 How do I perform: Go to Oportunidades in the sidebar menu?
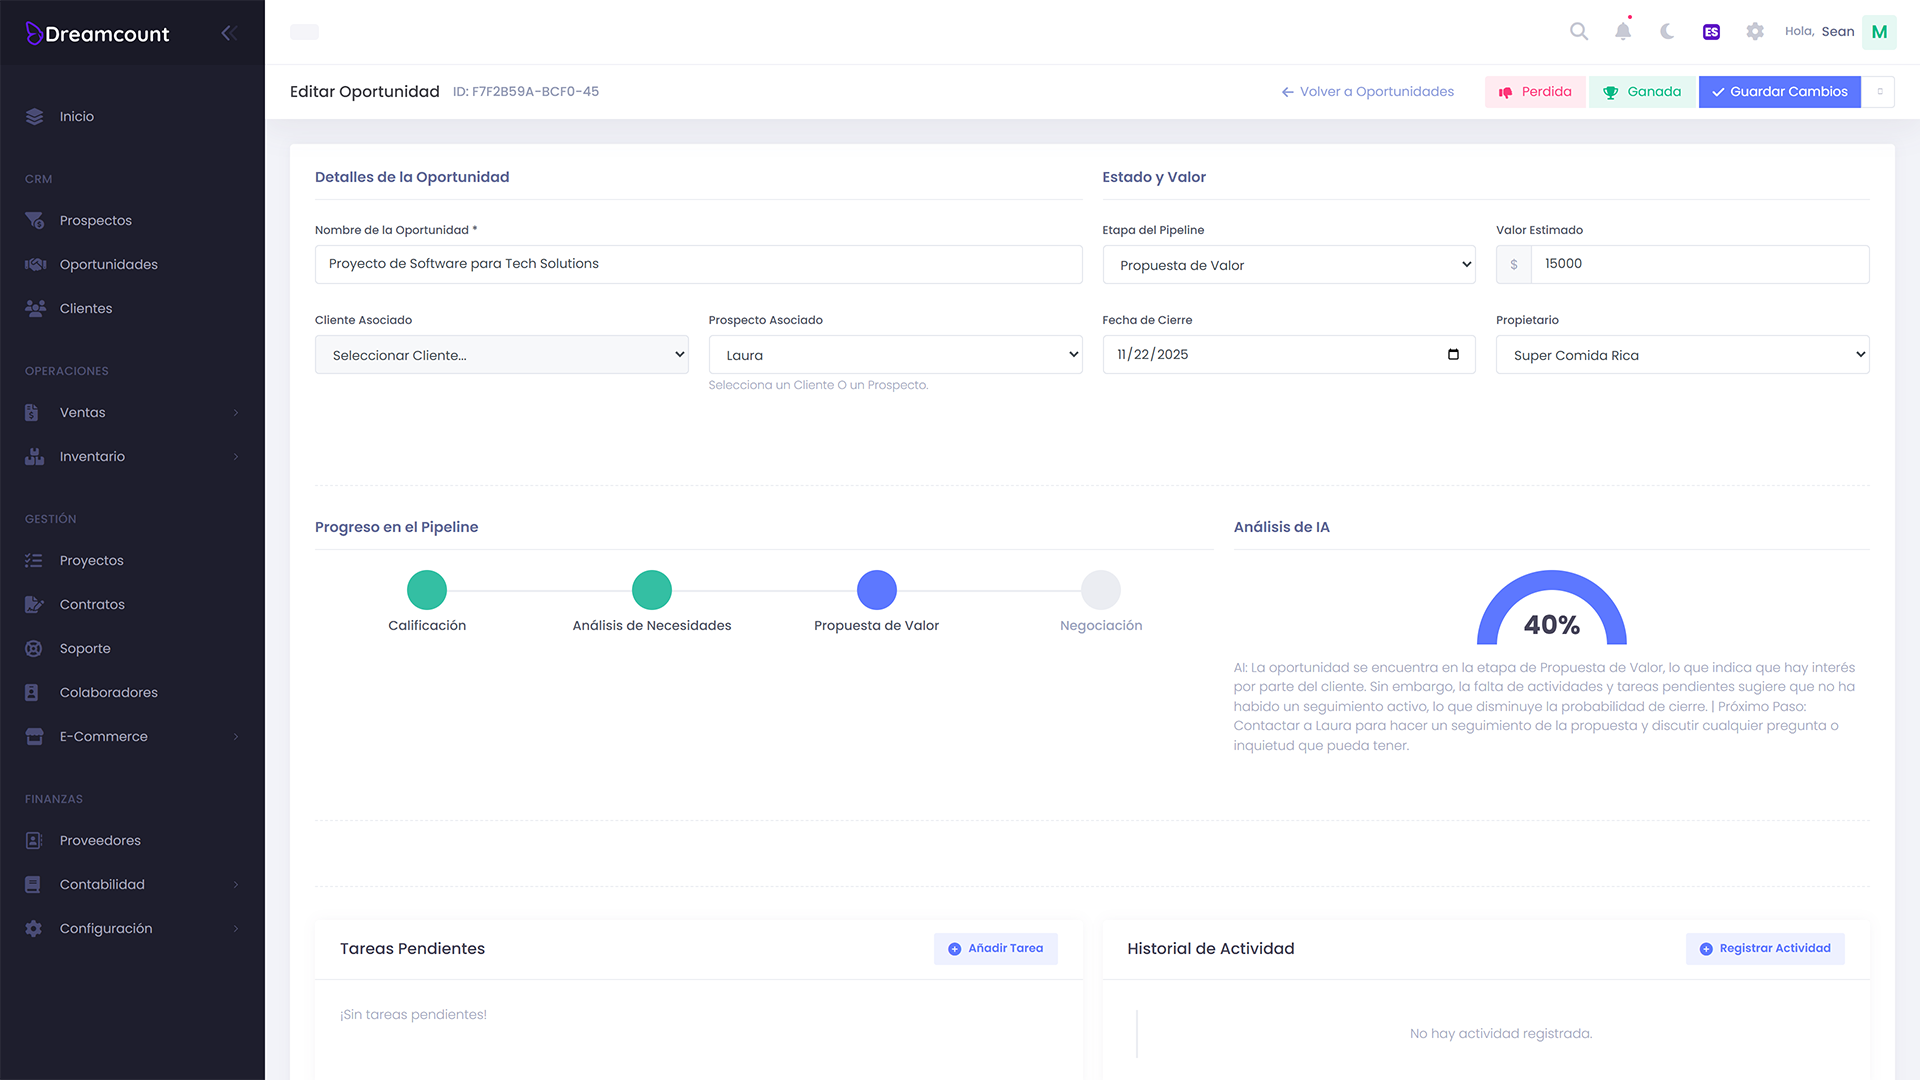tap(108, 264)
